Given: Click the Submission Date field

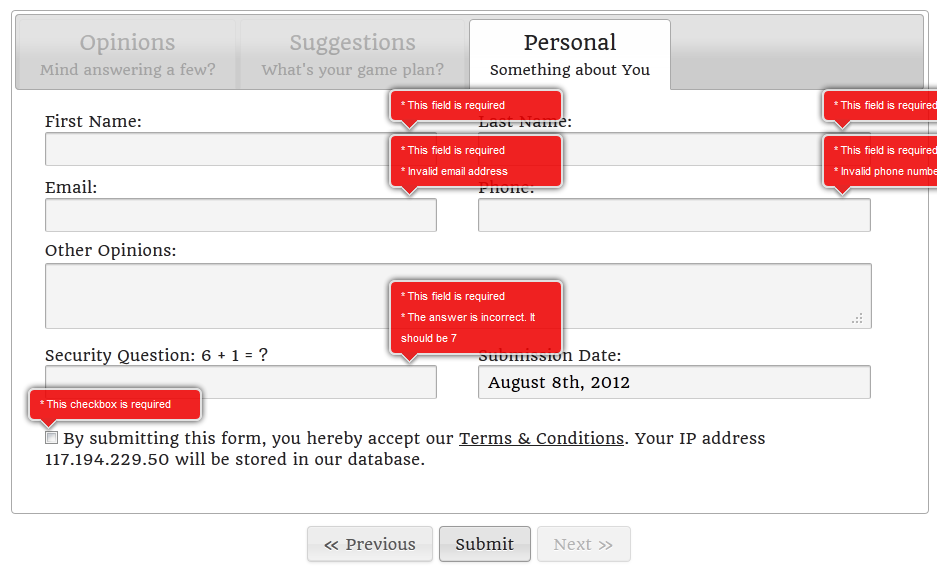Looking at the screenshot, I should coord(674,382).
